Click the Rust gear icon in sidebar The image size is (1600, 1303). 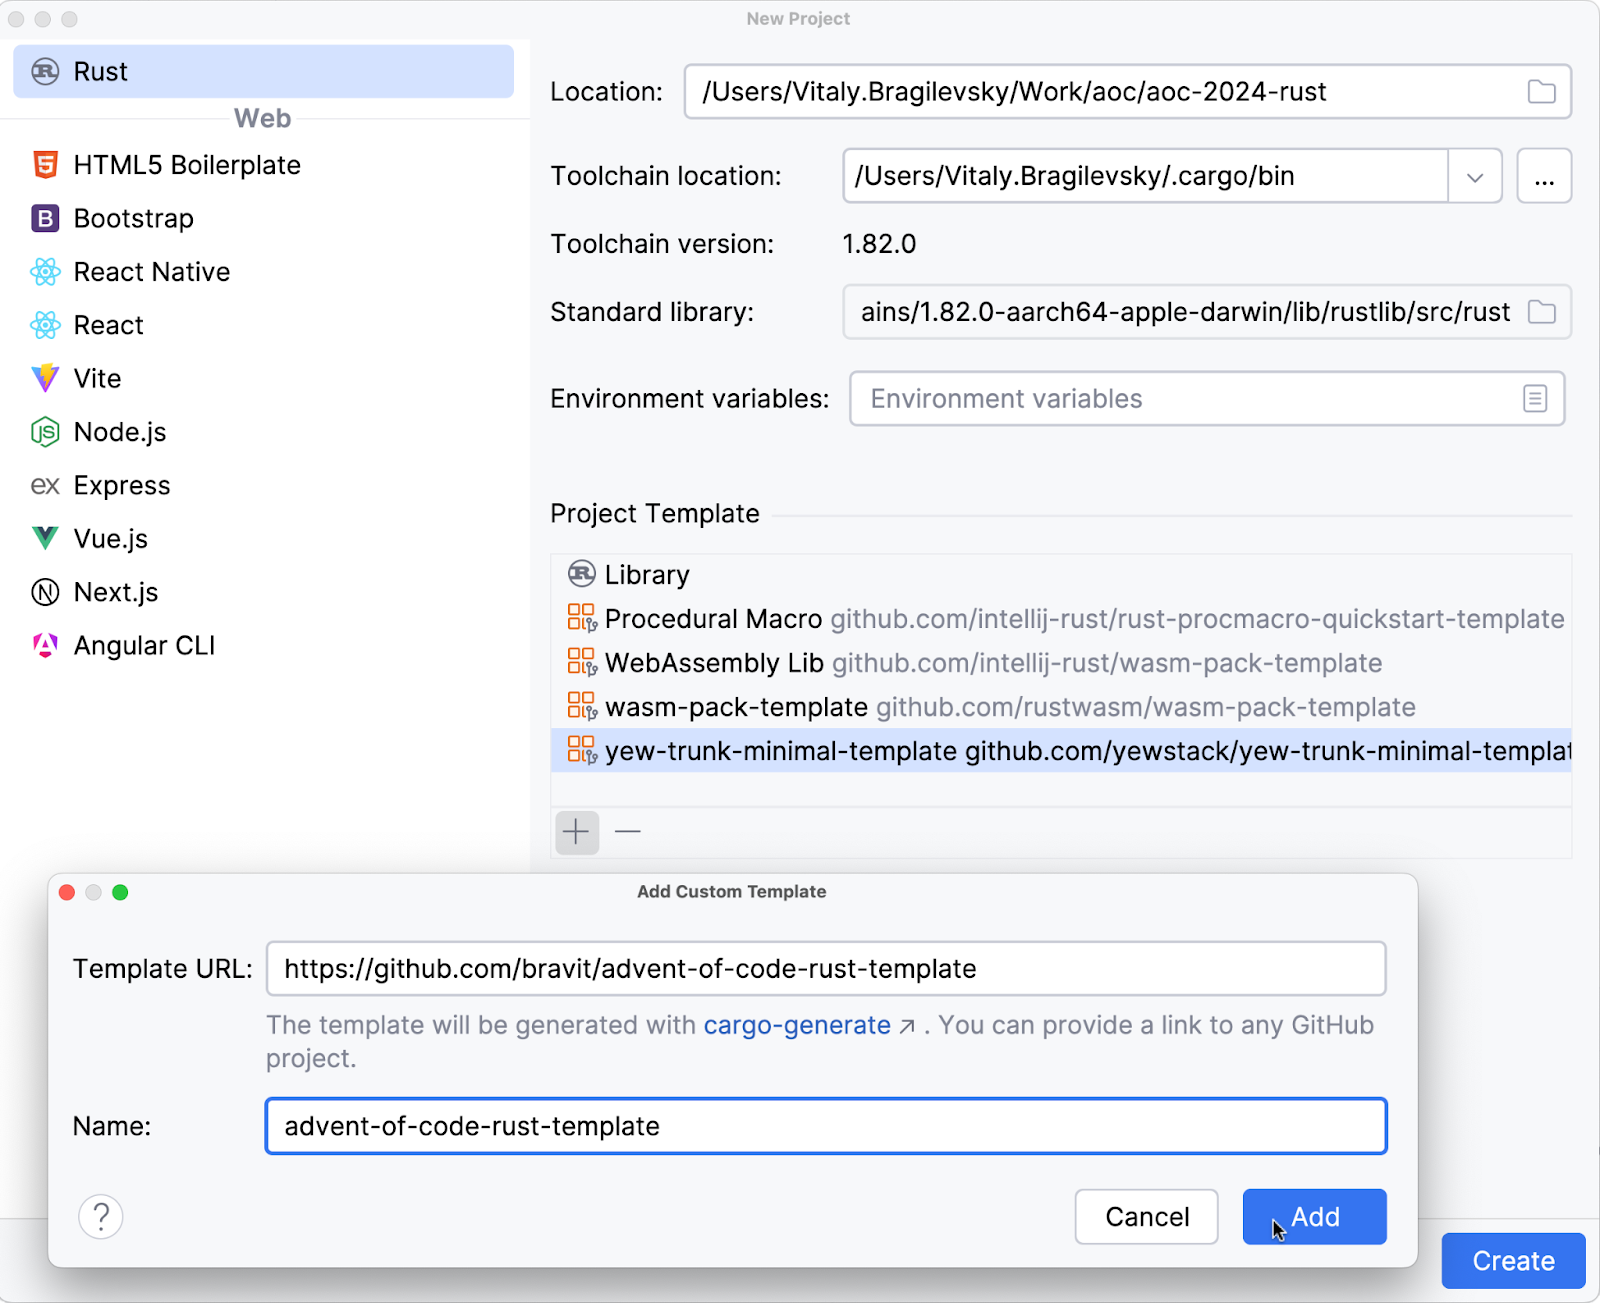45,71
